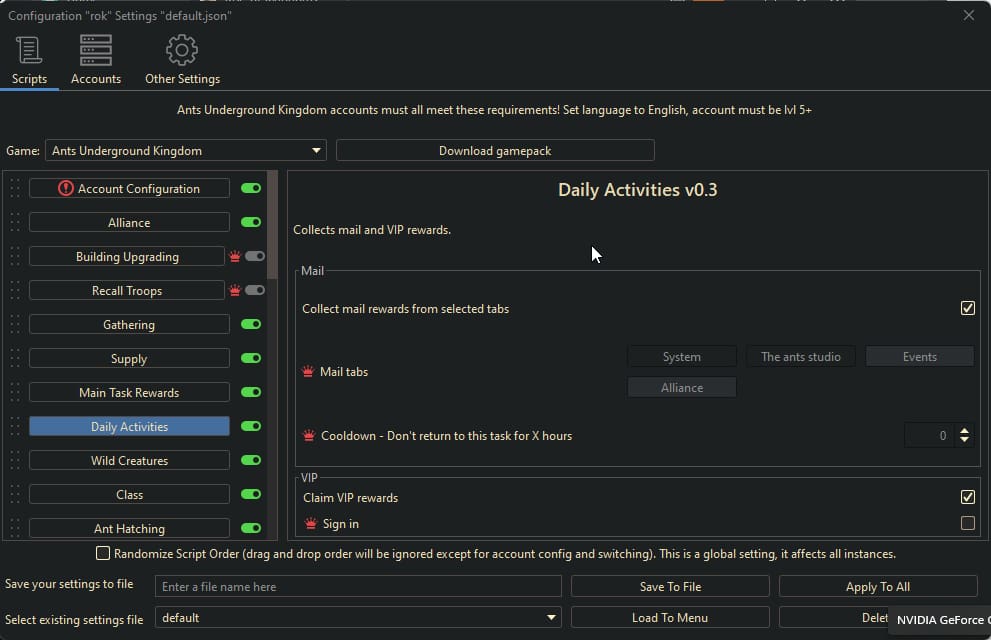Open the Scripts tab icon

coord(29,50)
